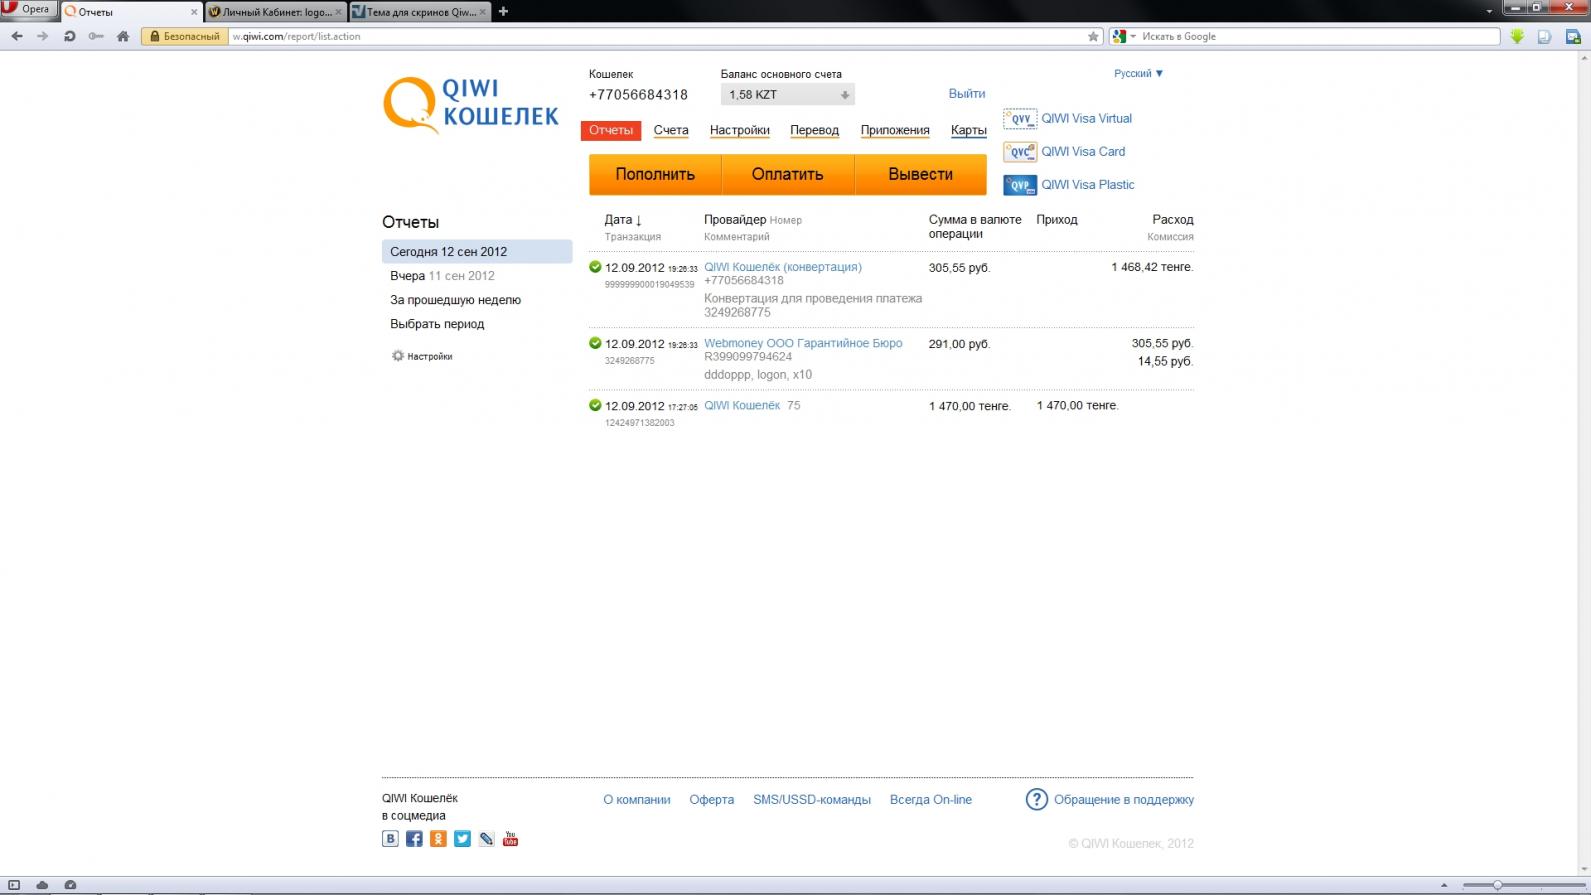This screenshot has width=1591, height=895.
Task: Open Webmoney ООО Гарантийное Бюро transaction link
Action: 802,343
